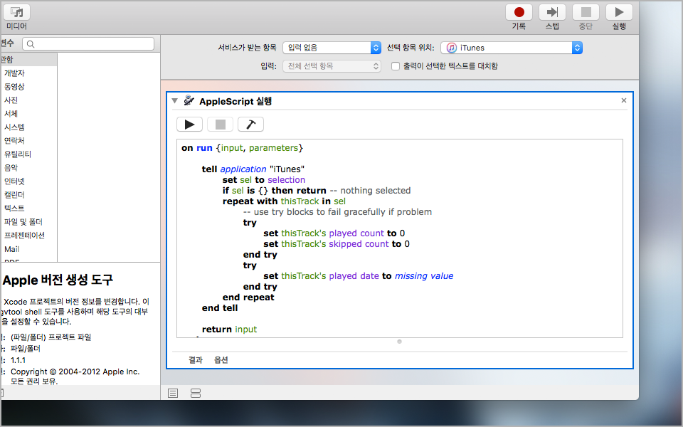The width and height of the screenshot is (683, 427).
Task: Open the 옵션 tab of the action
Action: click(221, 360)
